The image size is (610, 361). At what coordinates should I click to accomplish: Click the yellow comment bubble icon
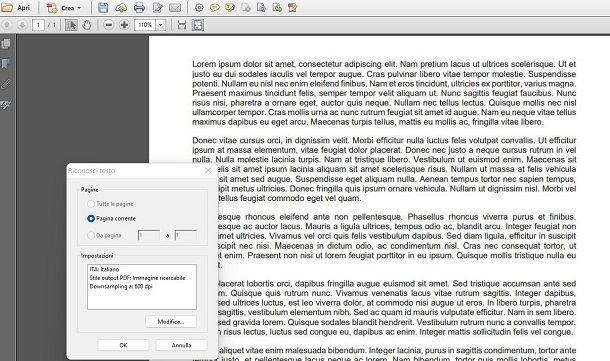(x=214, y=7)
